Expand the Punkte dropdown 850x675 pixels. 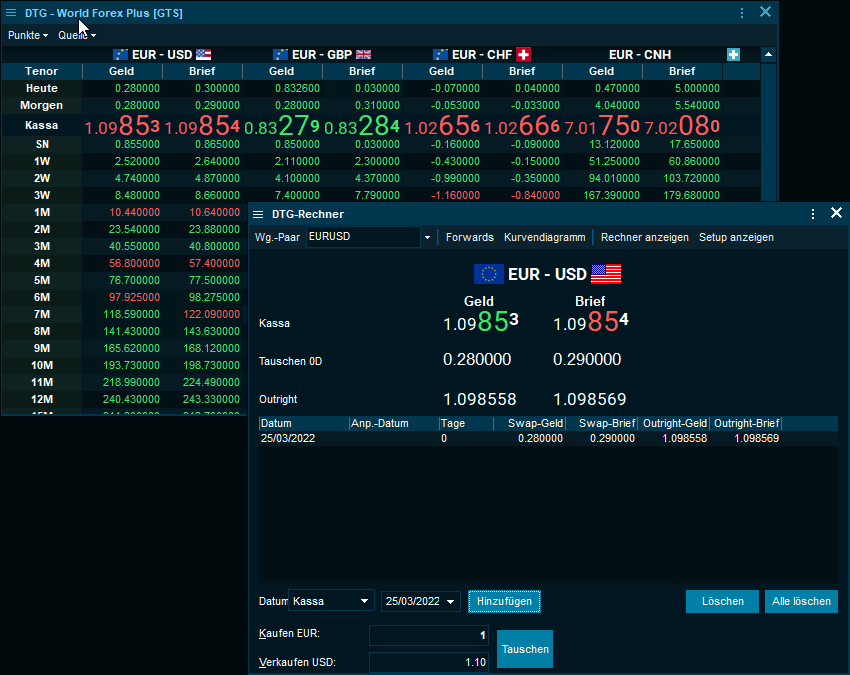coord(27,35)
